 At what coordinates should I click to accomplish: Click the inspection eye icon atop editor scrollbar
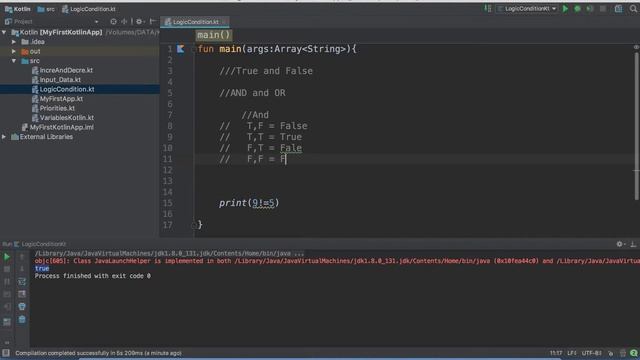pyautogui.click(x=636, y=47)
